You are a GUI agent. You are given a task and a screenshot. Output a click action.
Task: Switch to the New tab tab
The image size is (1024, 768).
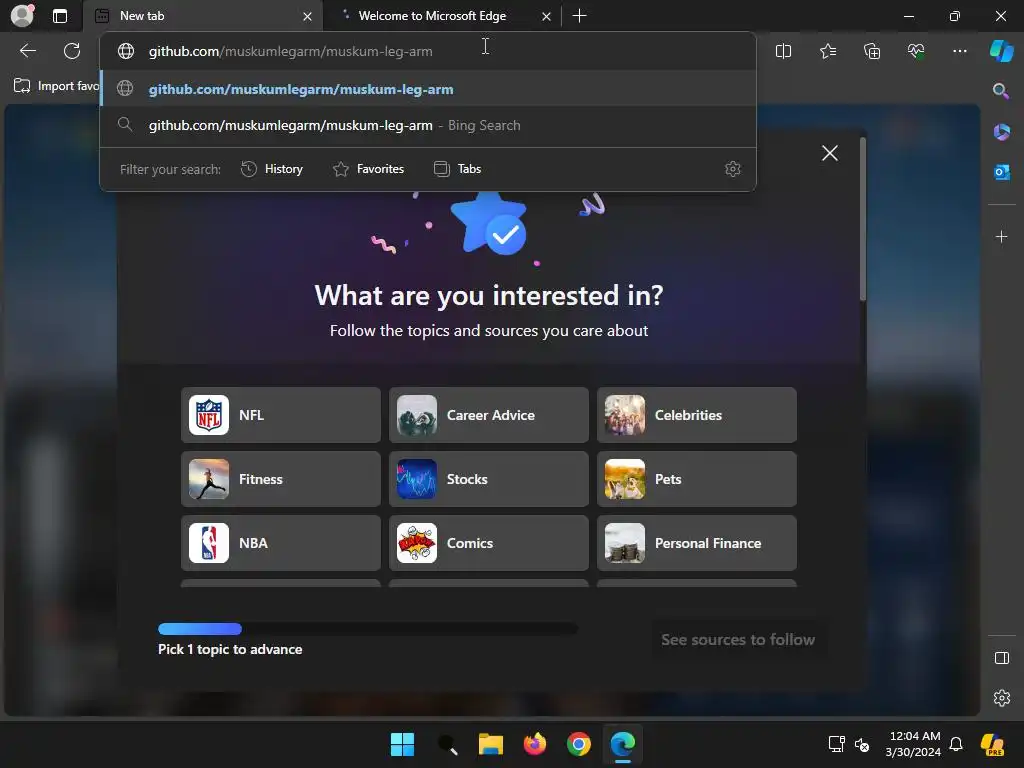[204, 16]
